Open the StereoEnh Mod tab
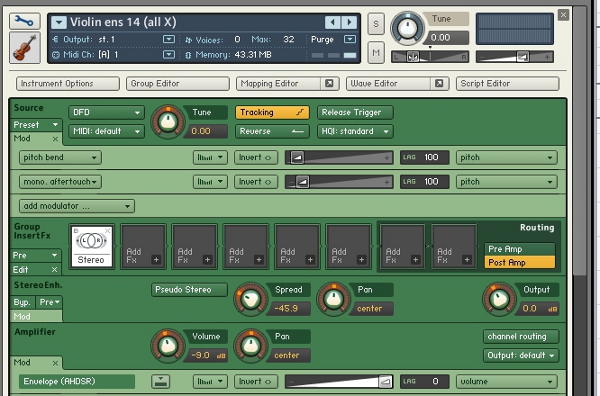600x396 pixels. click(36, 316)
